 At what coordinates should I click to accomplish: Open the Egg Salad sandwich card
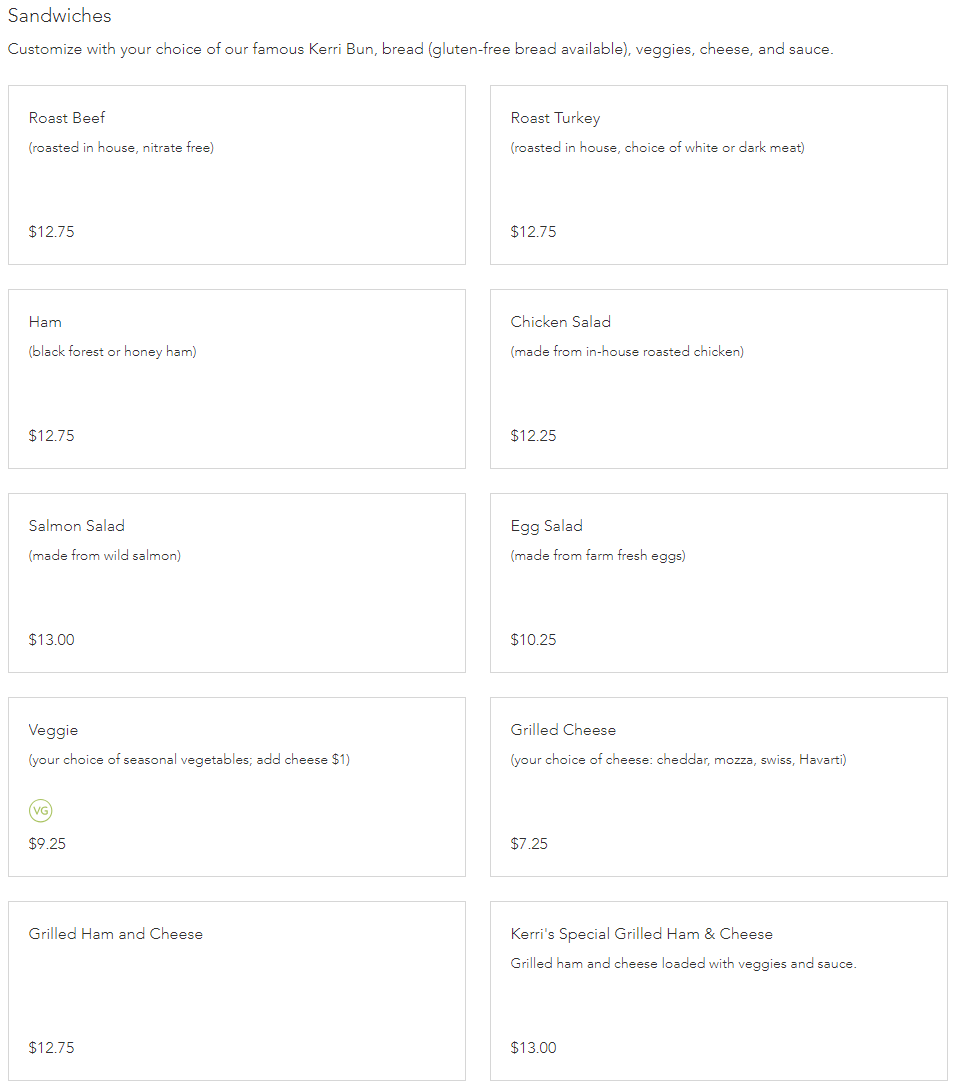coord(719,583)
